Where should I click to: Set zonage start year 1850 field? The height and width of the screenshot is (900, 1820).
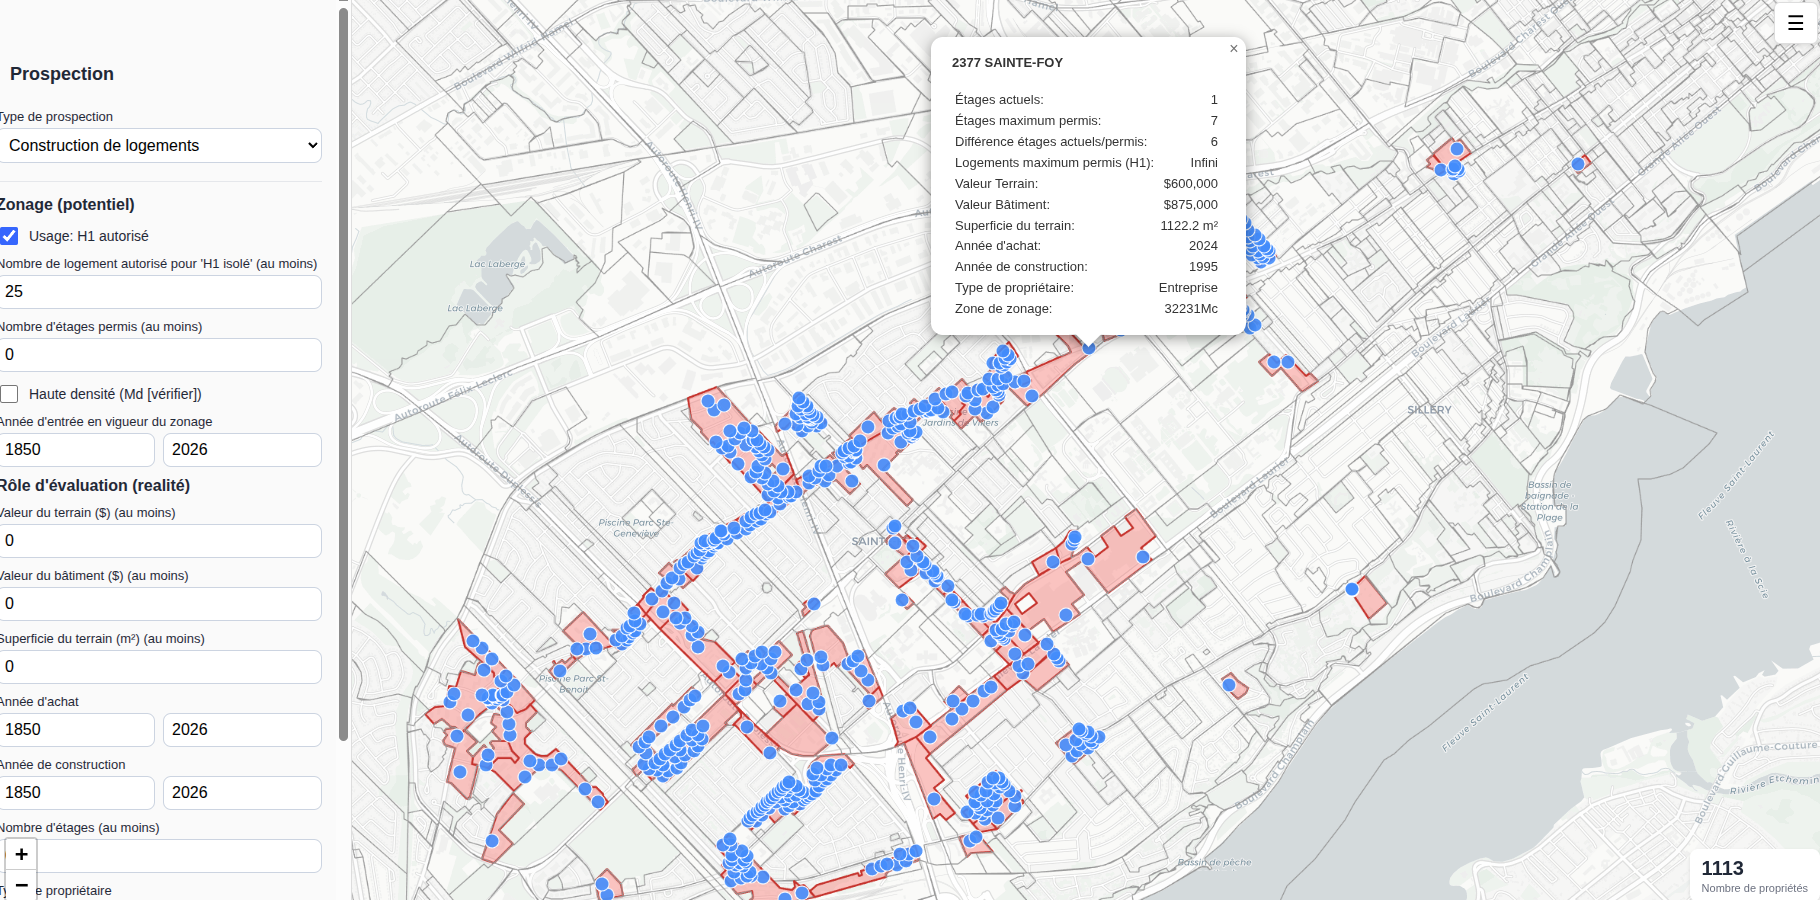tap(77, 450)
